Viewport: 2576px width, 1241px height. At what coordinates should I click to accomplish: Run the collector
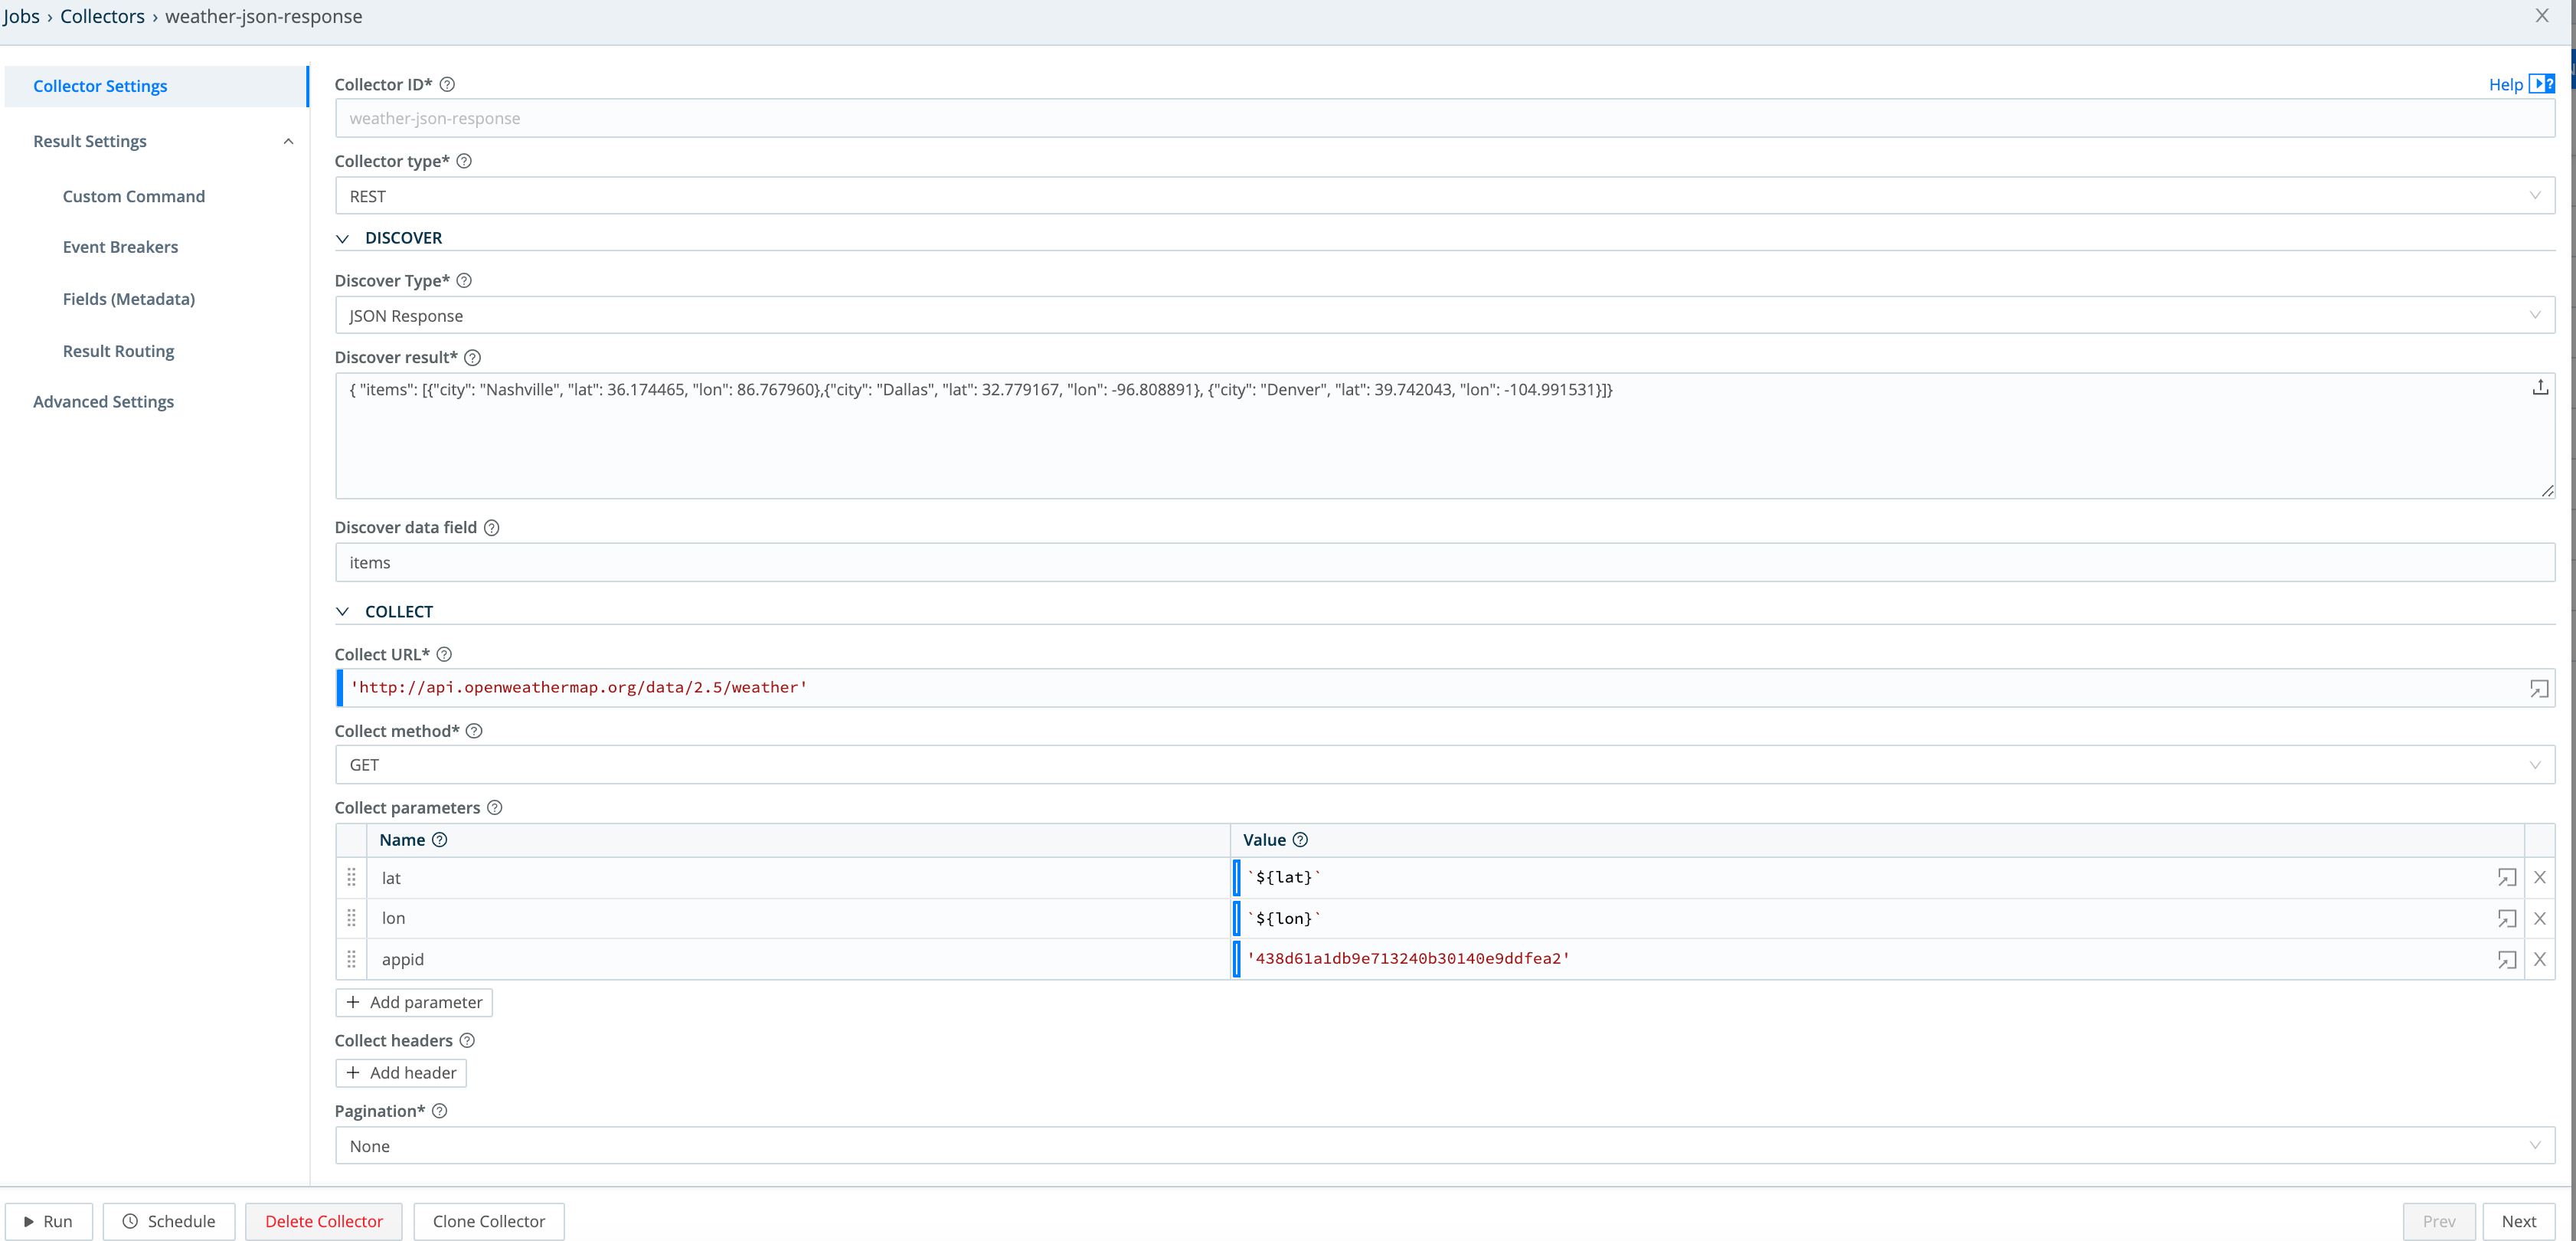[x=48, y=1221]
